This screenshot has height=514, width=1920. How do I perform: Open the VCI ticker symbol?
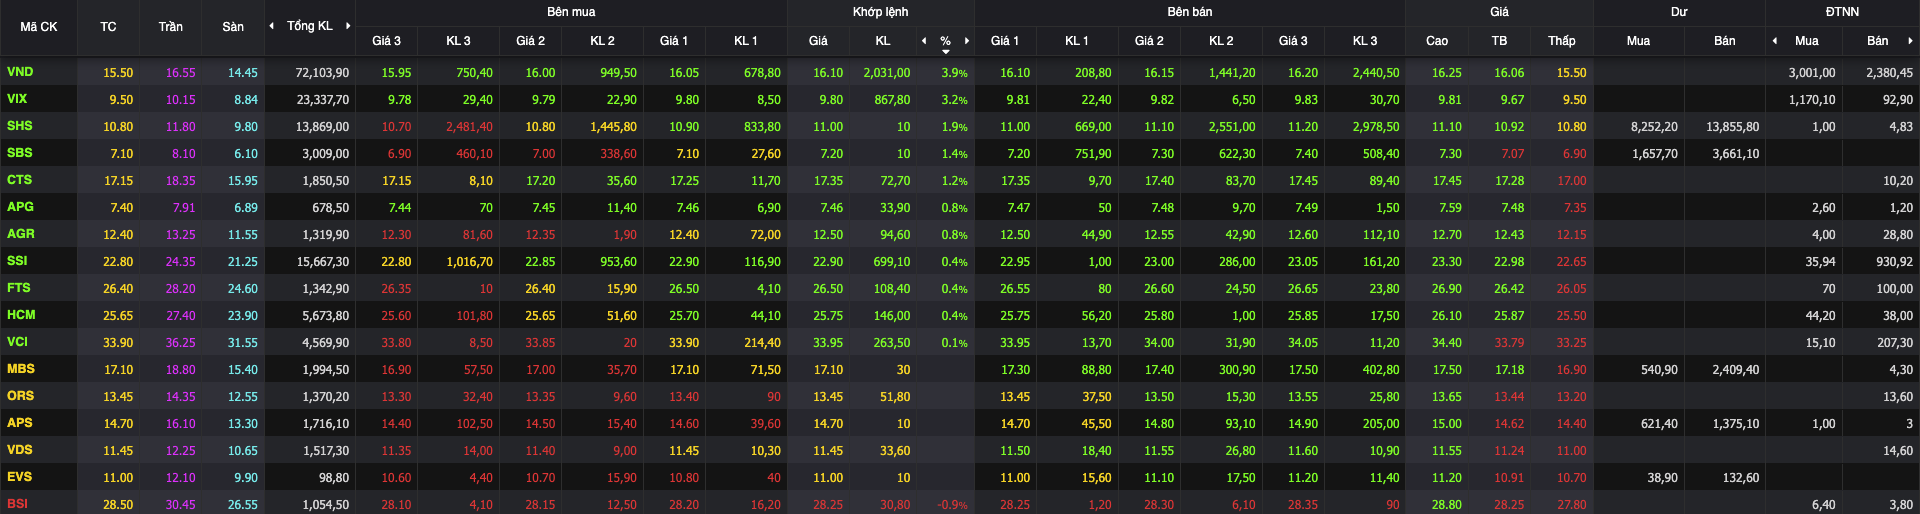pos(17,342)
